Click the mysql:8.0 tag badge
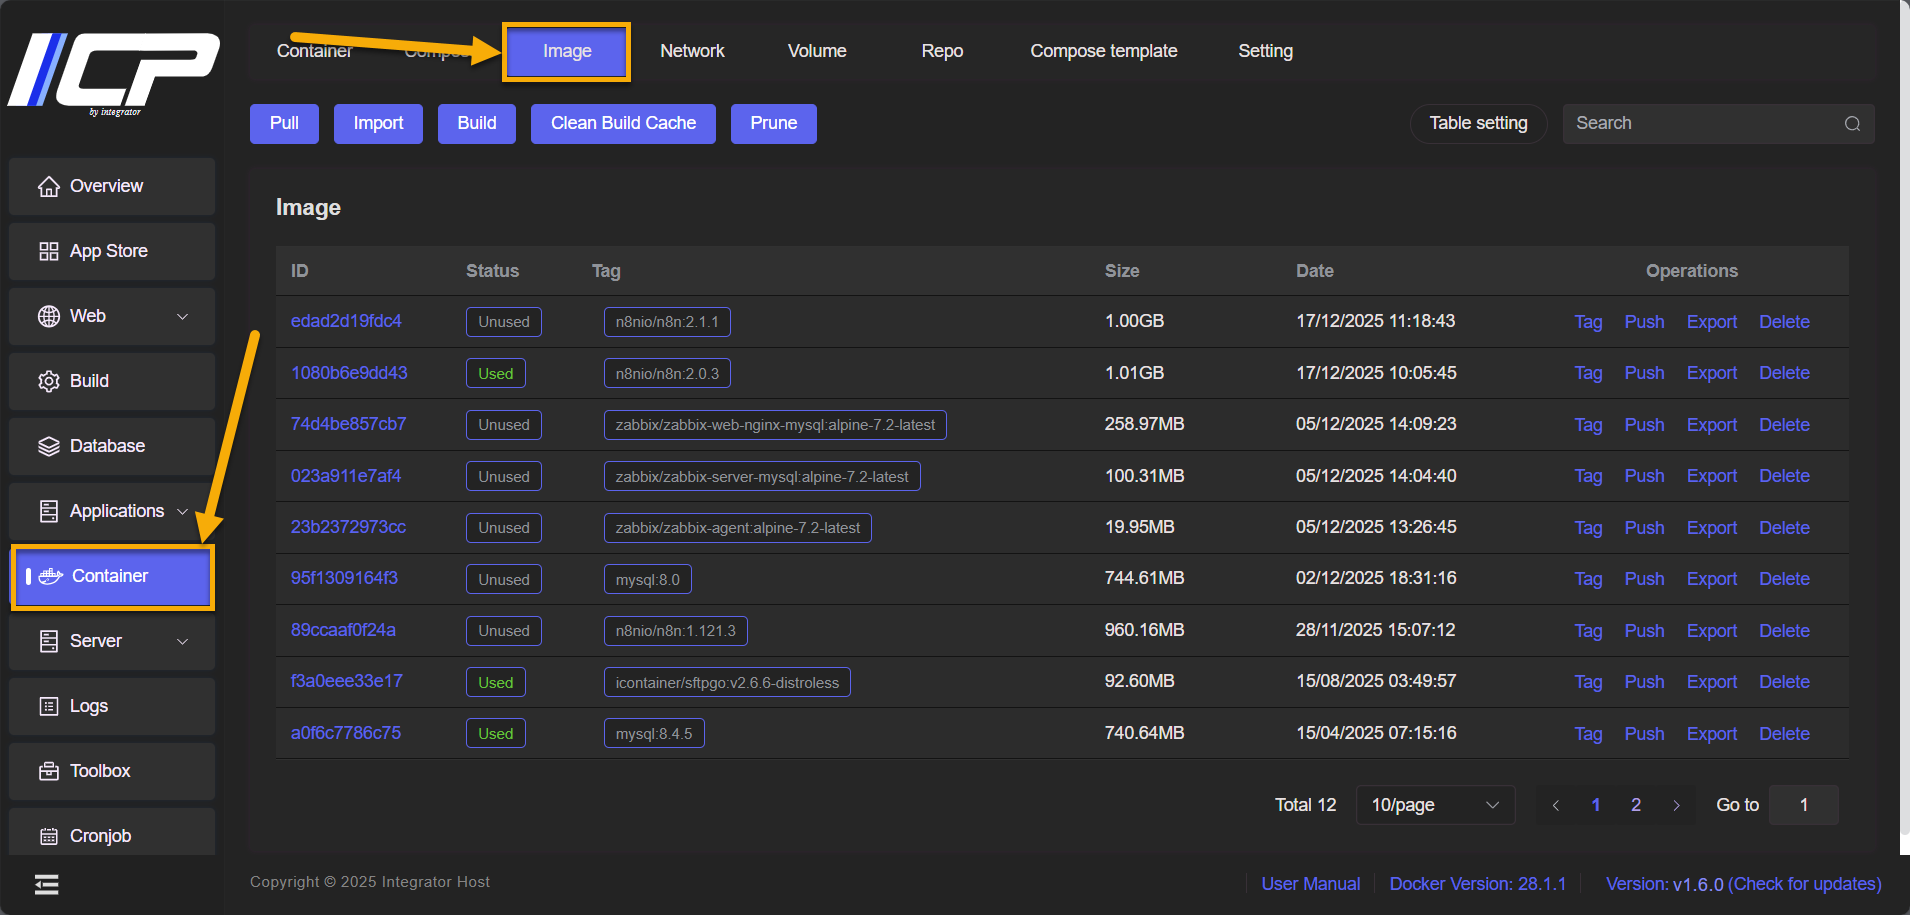The image size is (1910, 915). (647, 579)
